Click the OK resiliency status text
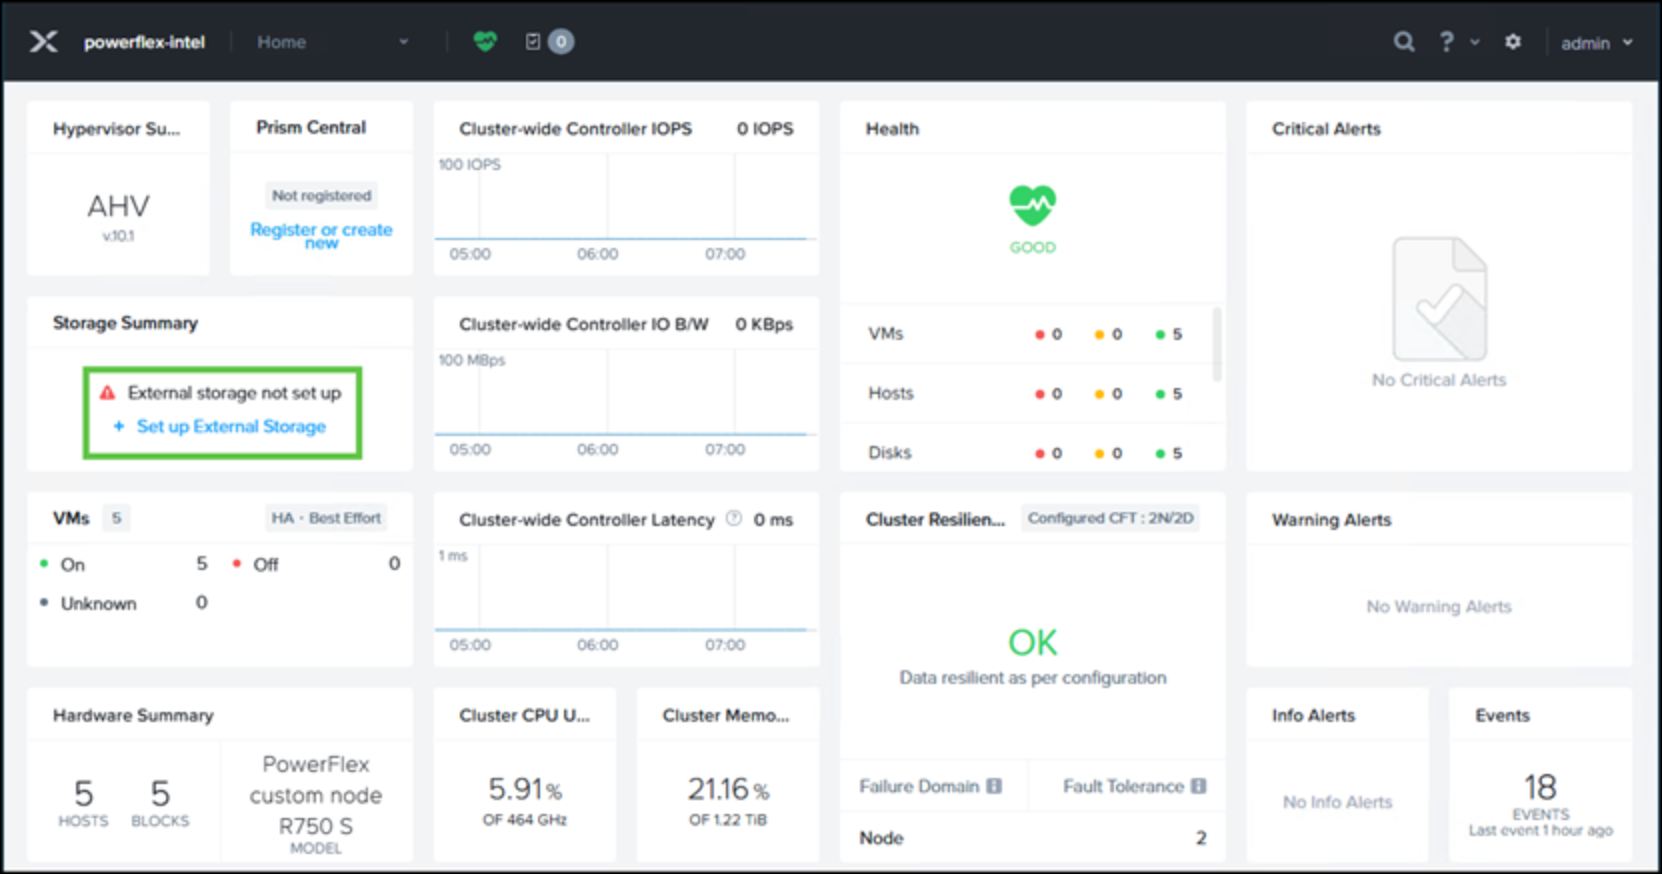 pyautogui.click(x=1032, y=642)
